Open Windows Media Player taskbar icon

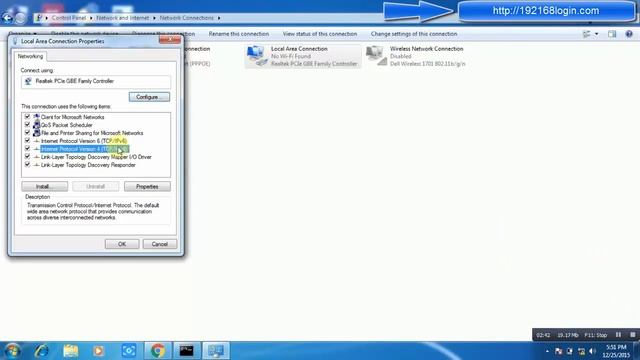[x=98, y=351]
